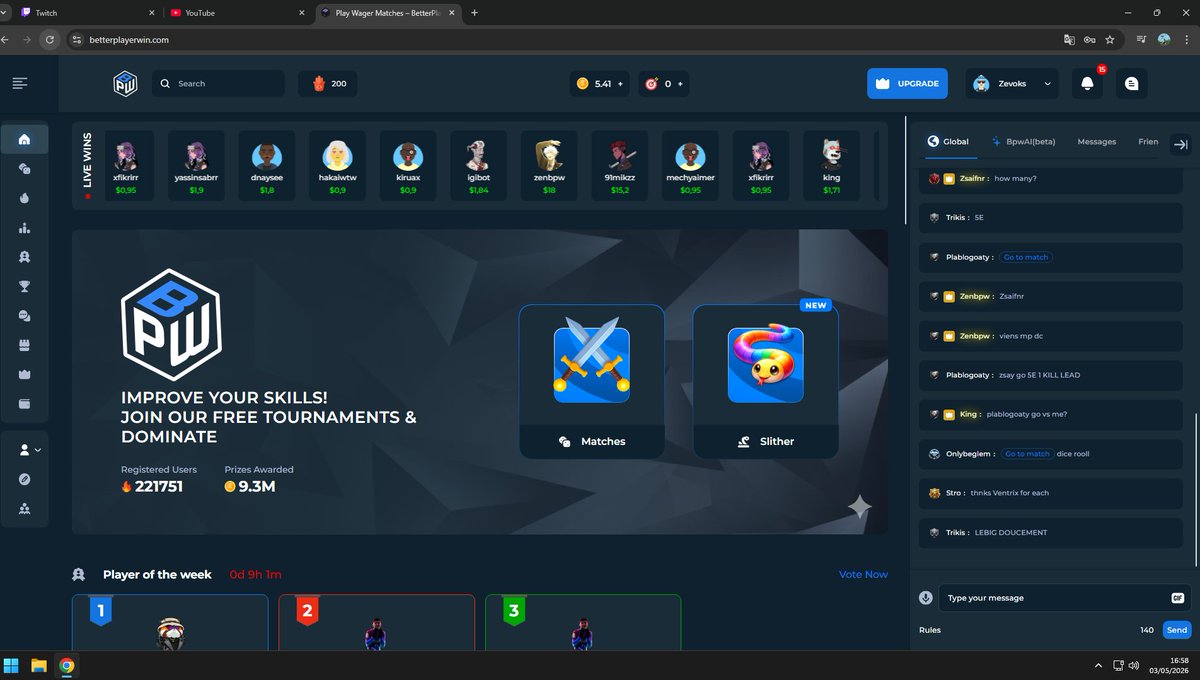This screenshot has width=1200, height=680.
Task: Open rank 2 player of the week card
Action: pyautogui.click(x=376, y=623)
